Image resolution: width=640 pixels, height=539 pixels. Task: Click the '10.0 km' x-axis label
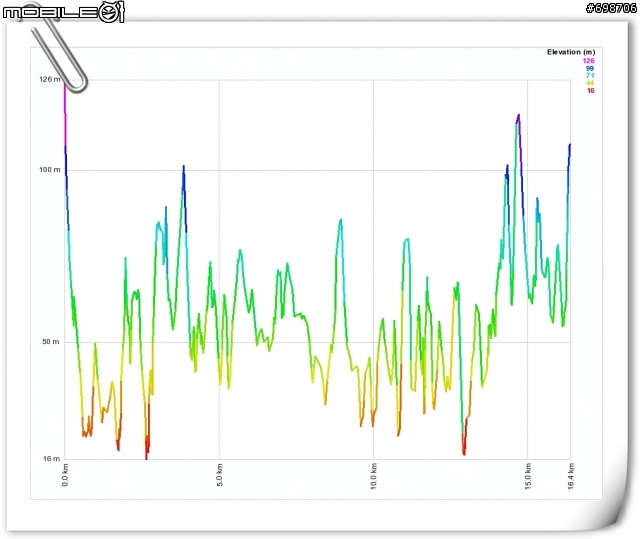click(373, 476)
